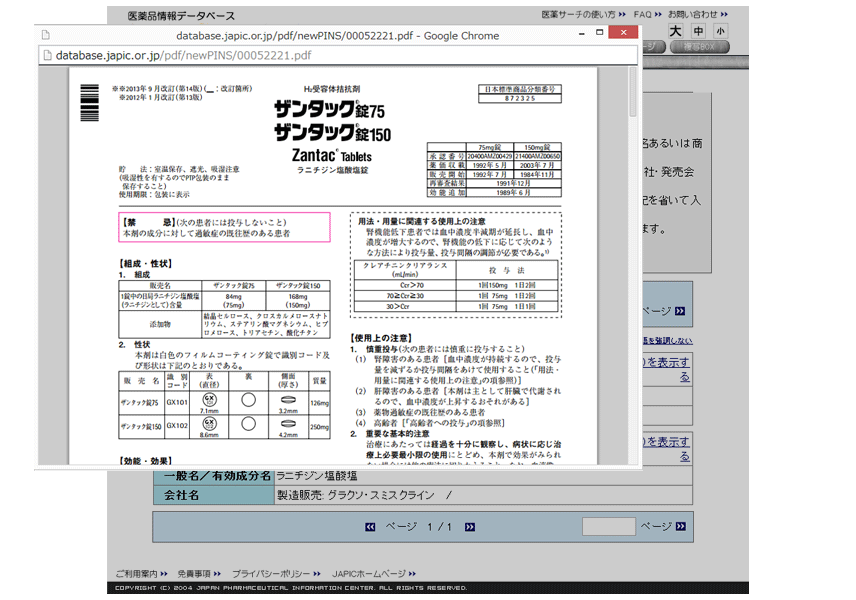
Task: Open the ご利用案内 footer link
Action: click(141, 574)
